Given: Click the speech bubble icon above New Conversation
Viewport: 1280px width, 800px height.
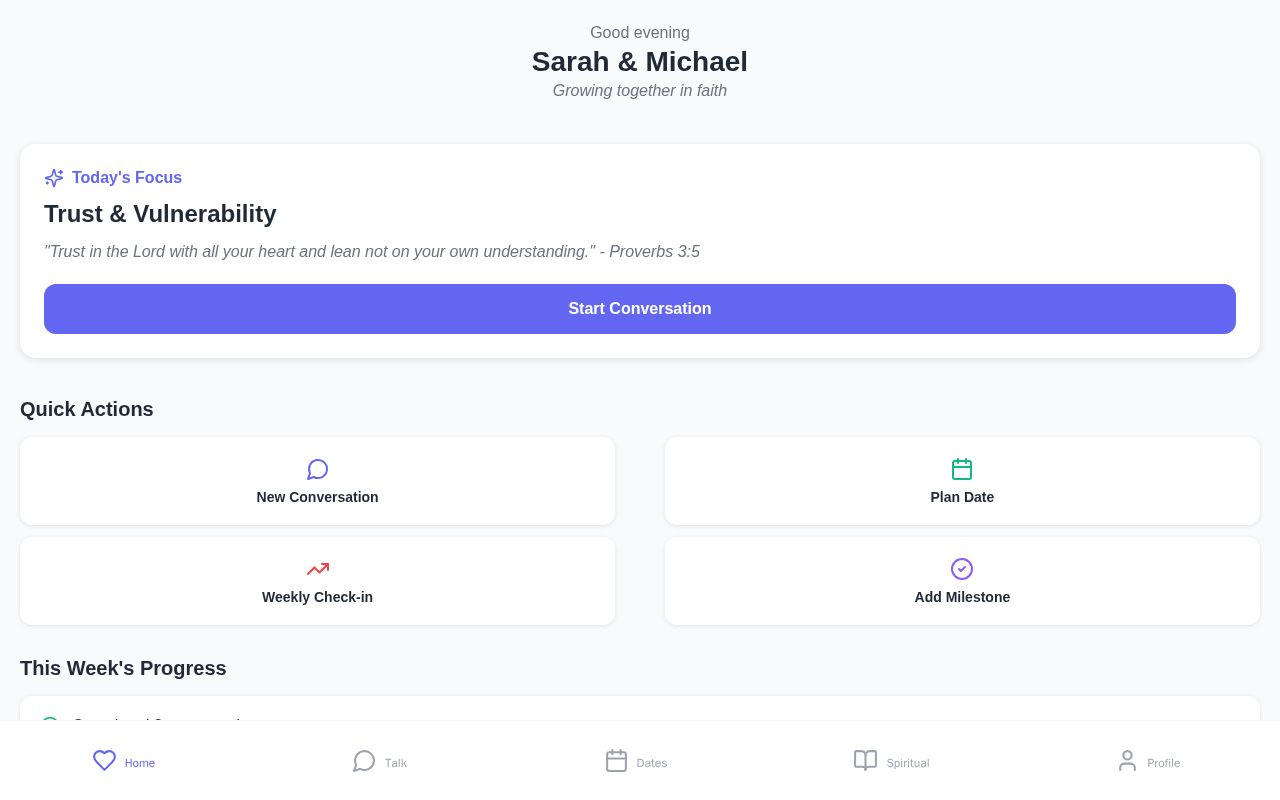Looking at the screenshot, I should (317, 469).
